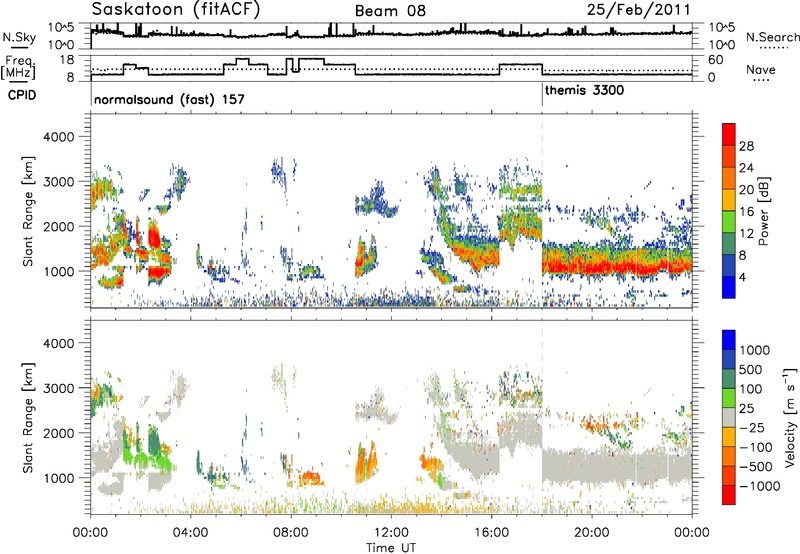Pick the gray band of the Velocity colorbar
The height and width of the screenshot is (554, 800).
click(x=729, y=418)
